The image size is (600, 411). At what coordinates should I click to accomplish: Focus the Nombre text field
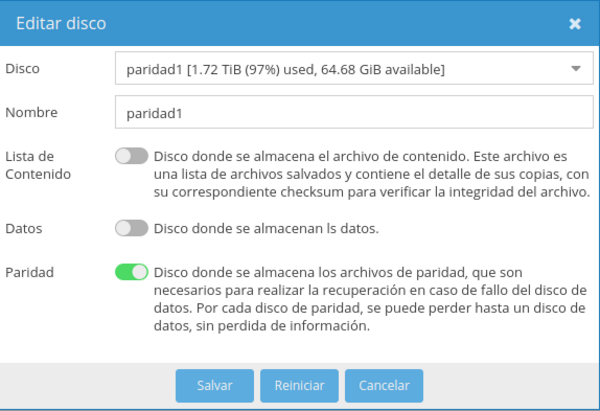click(352, 114)
